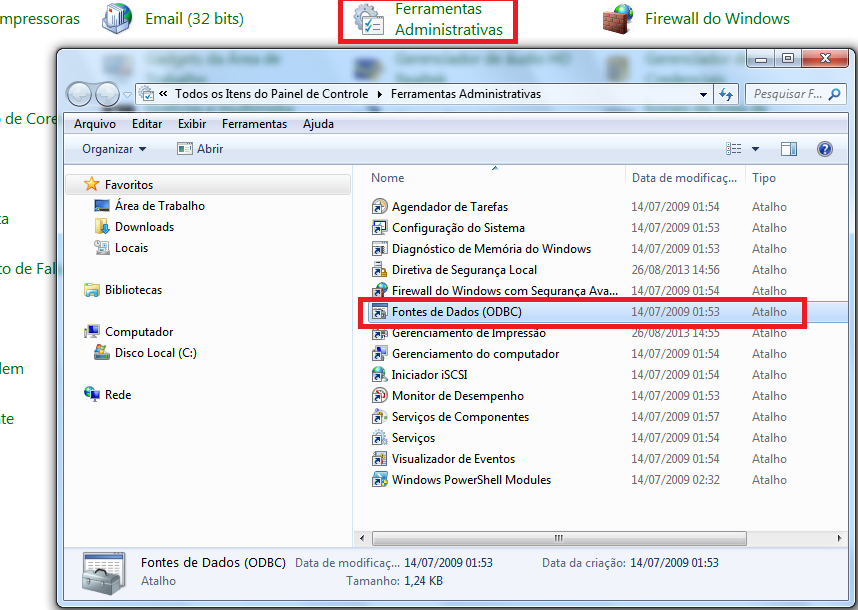The image size is (858, 610).
Task: Click the scrollbar right arrow
Action: pos(839,538)
